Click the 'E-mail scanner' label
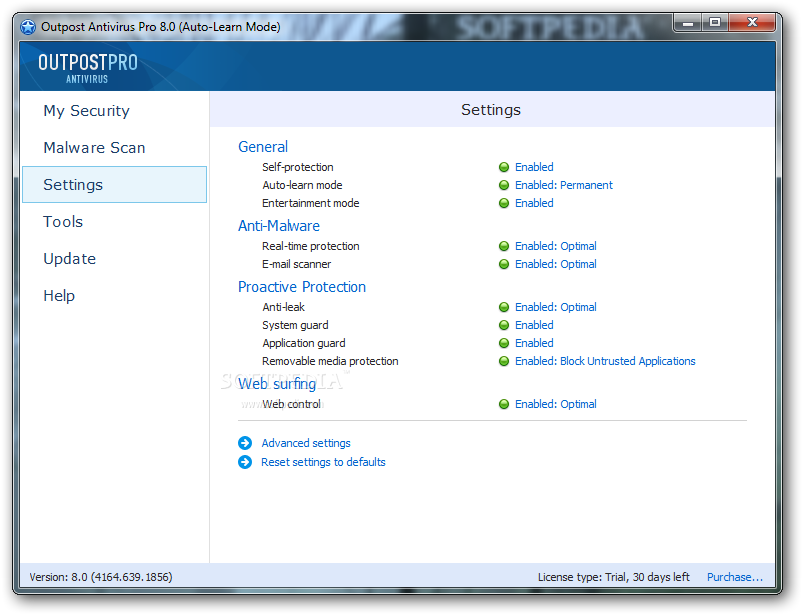 coord(297,264)
